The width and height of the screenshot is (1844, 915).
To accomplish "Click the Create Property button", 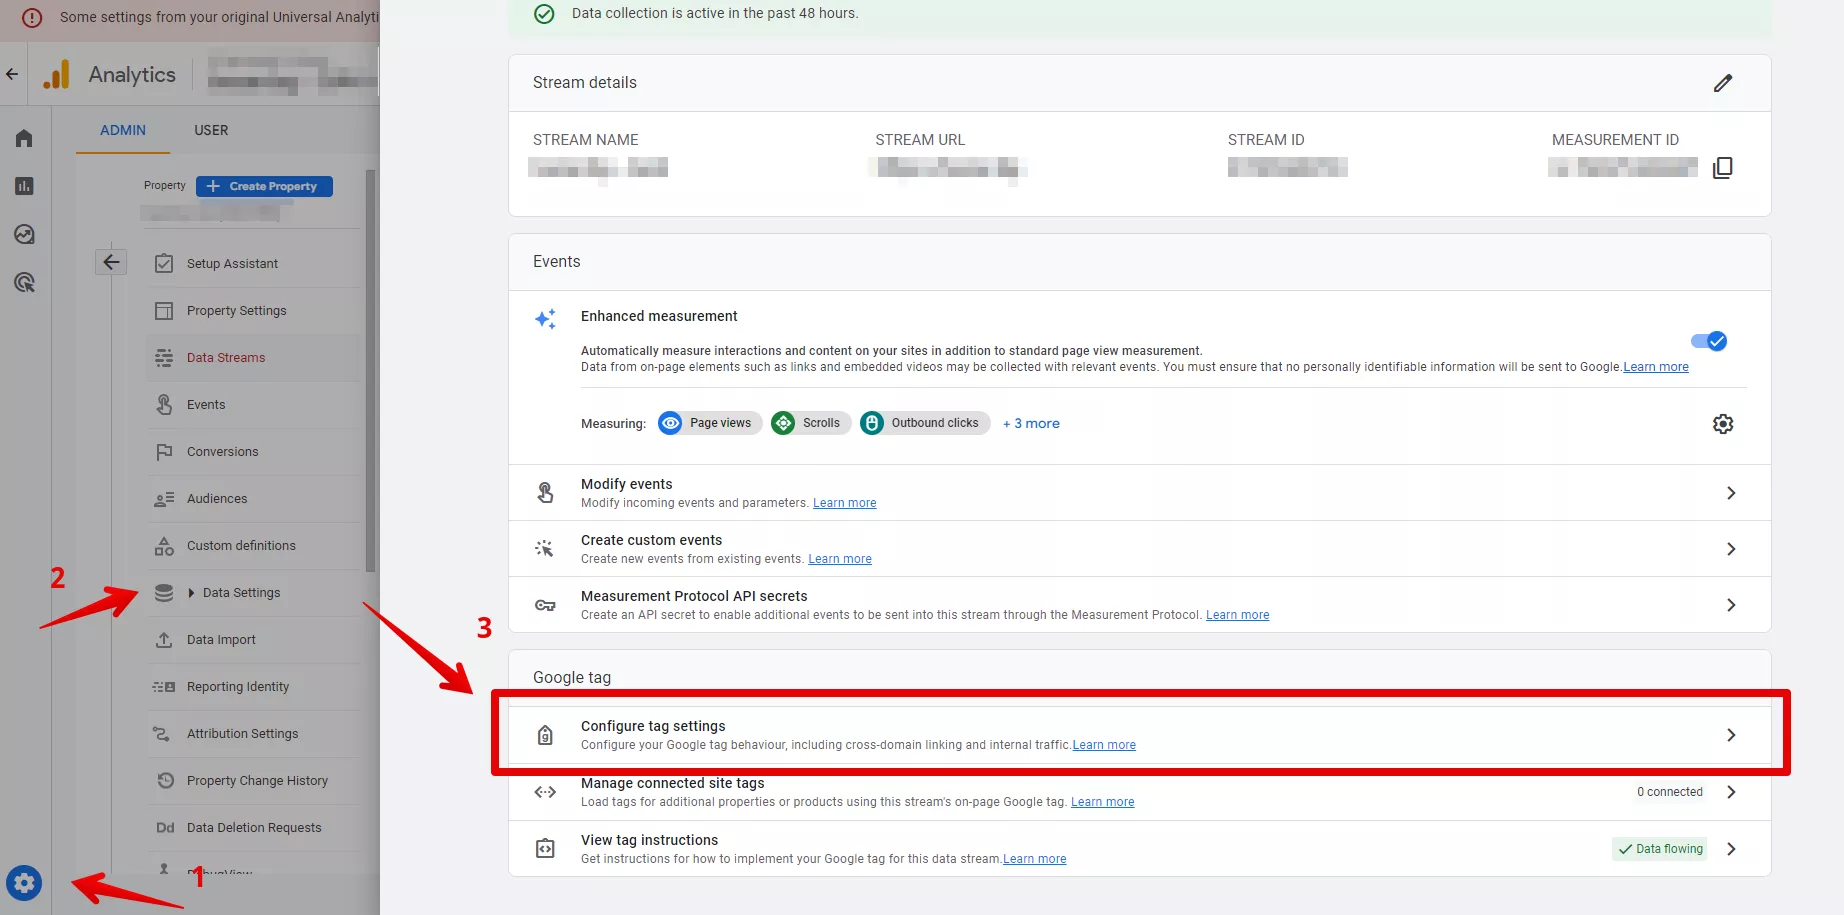I will pyautogui.click(x=264, y=186).
